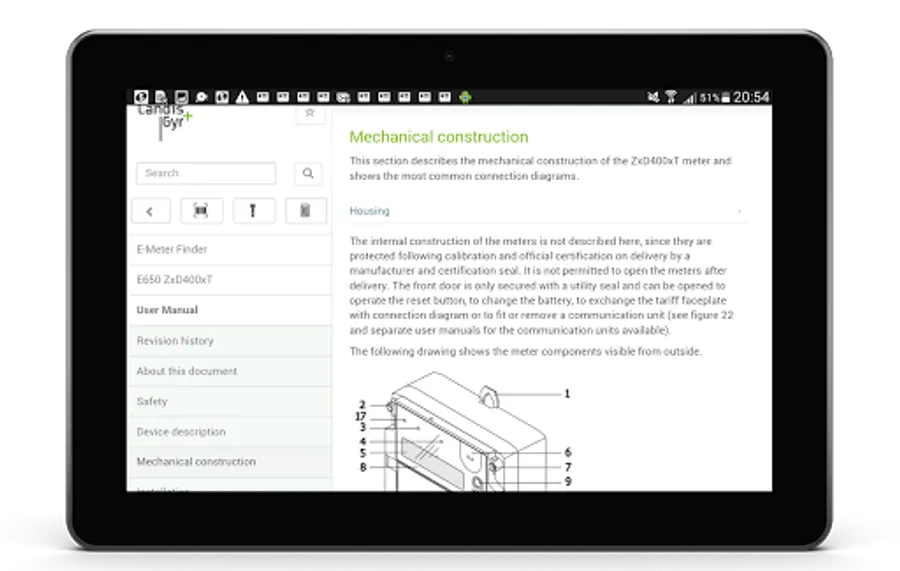Screen dimensions: 900x571
Task: Click sentence 'The following drawing shows'
Action: 525,351
